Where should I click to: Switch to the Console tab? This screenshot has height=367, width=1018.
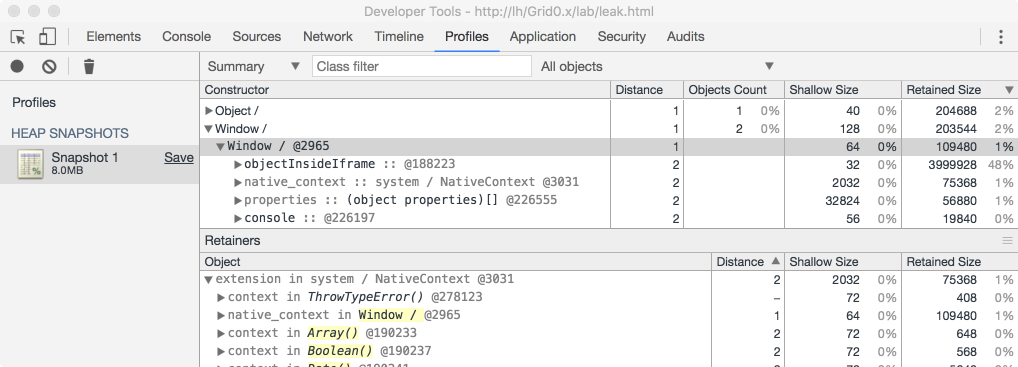click(x=186, y=37)
